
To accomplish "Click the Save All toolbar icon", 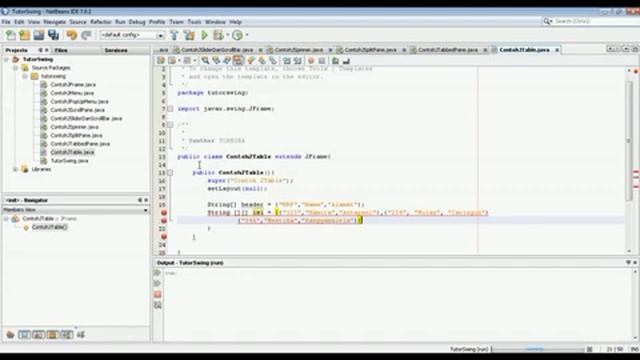I will pyautogui.click(x=53, y=35).
